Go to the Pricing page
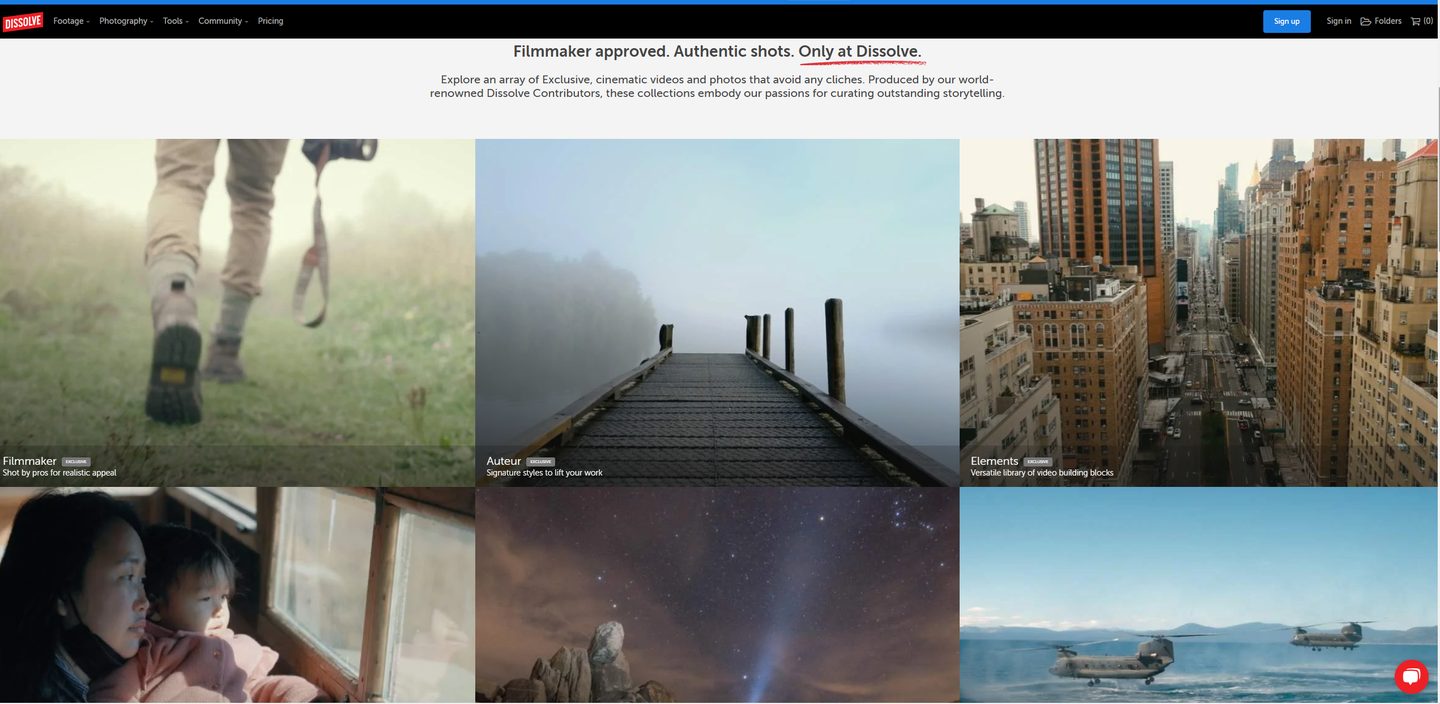This screenshot has height=704, width=1440. 270,21
